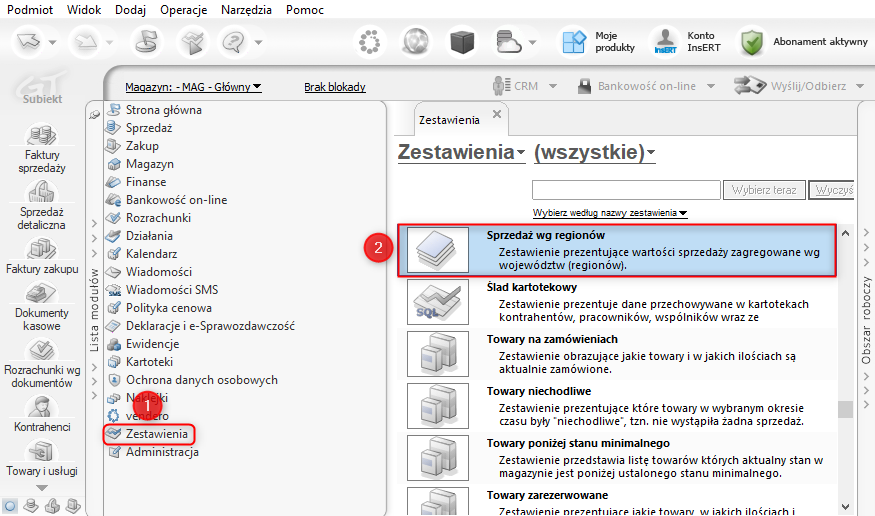Viewport: 875px width, 516px height.
Task: Click the black cube icon in toolbar
Action: pos(462,42)
